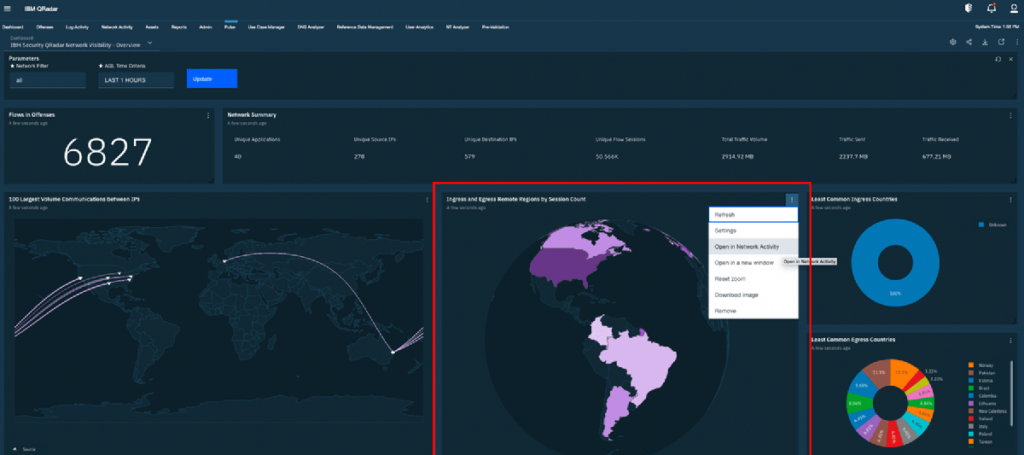1024x455 pixels.
Task: Reset parameters with the Parameters panel icon
Action: pyautogui.click(x=998, y=59)
